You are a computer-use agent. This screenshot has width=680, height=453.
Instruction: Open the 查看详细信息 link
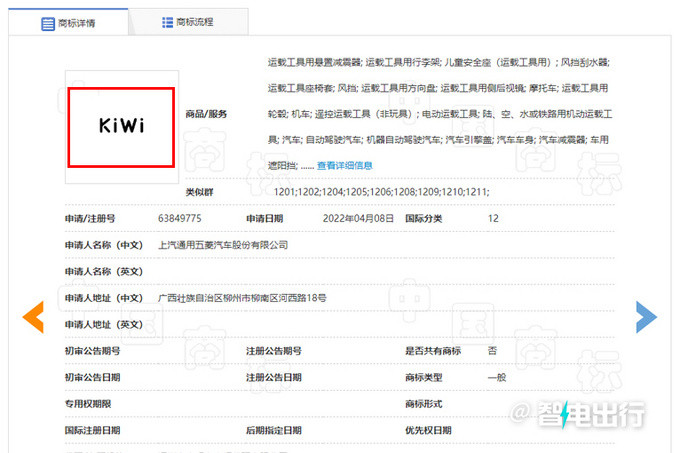tap(345, 166)
